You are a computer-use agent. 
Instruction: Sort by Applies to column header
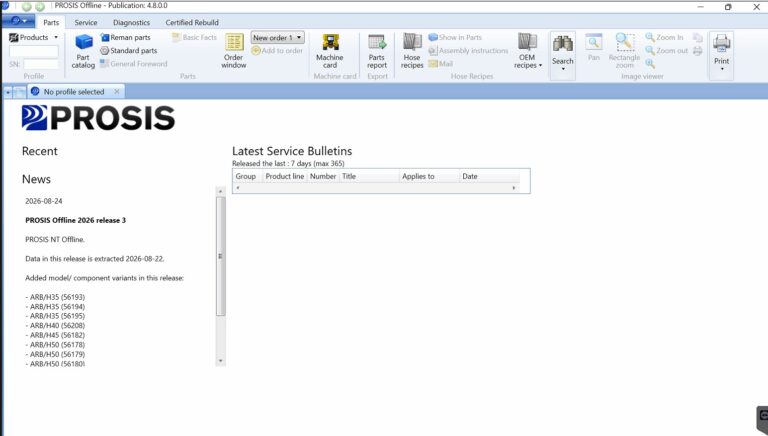pos(430,176)
